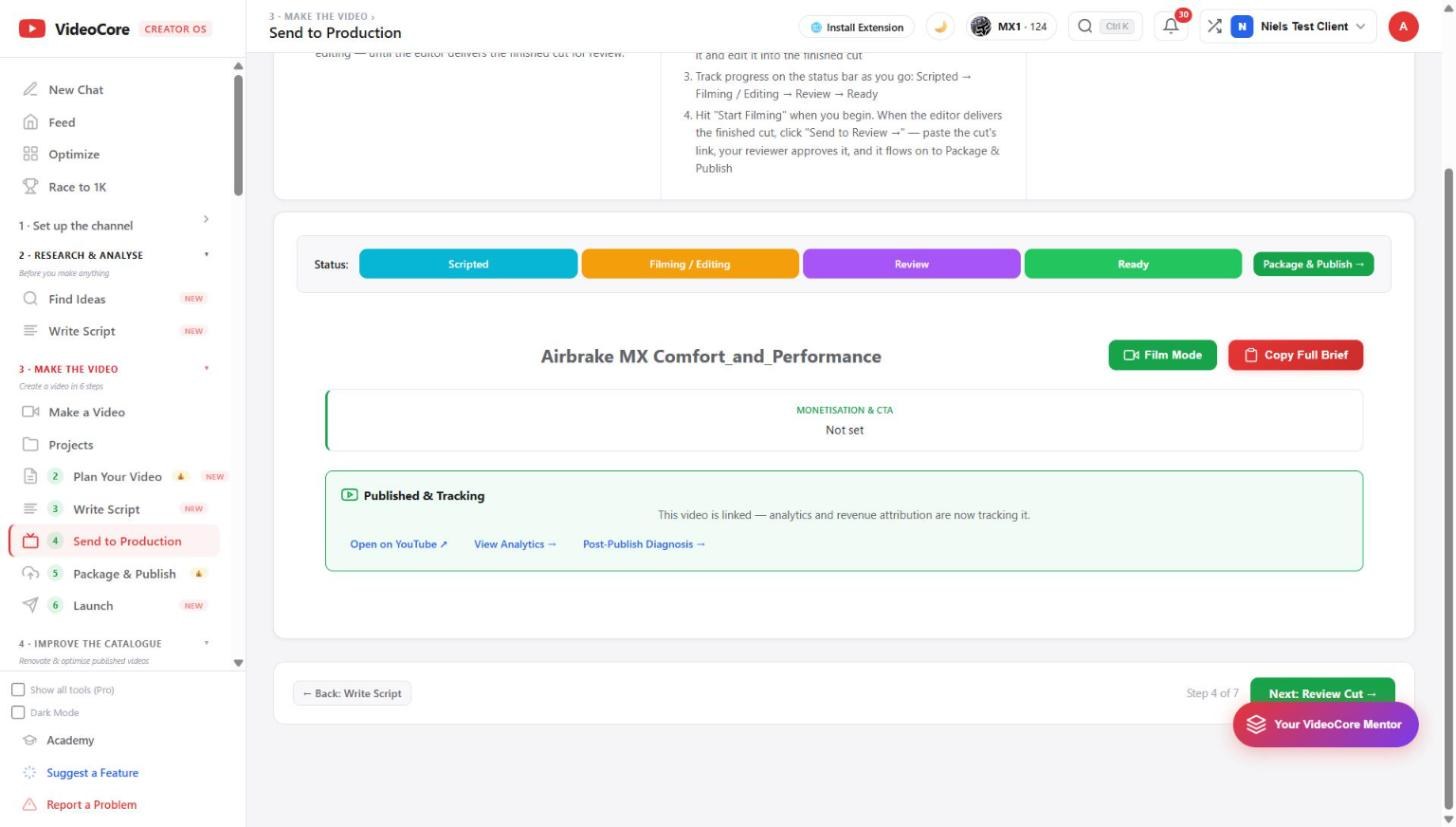Open the red user avatar A
This screenshot has height=827, width=1456.
[x=1403, y=27]
